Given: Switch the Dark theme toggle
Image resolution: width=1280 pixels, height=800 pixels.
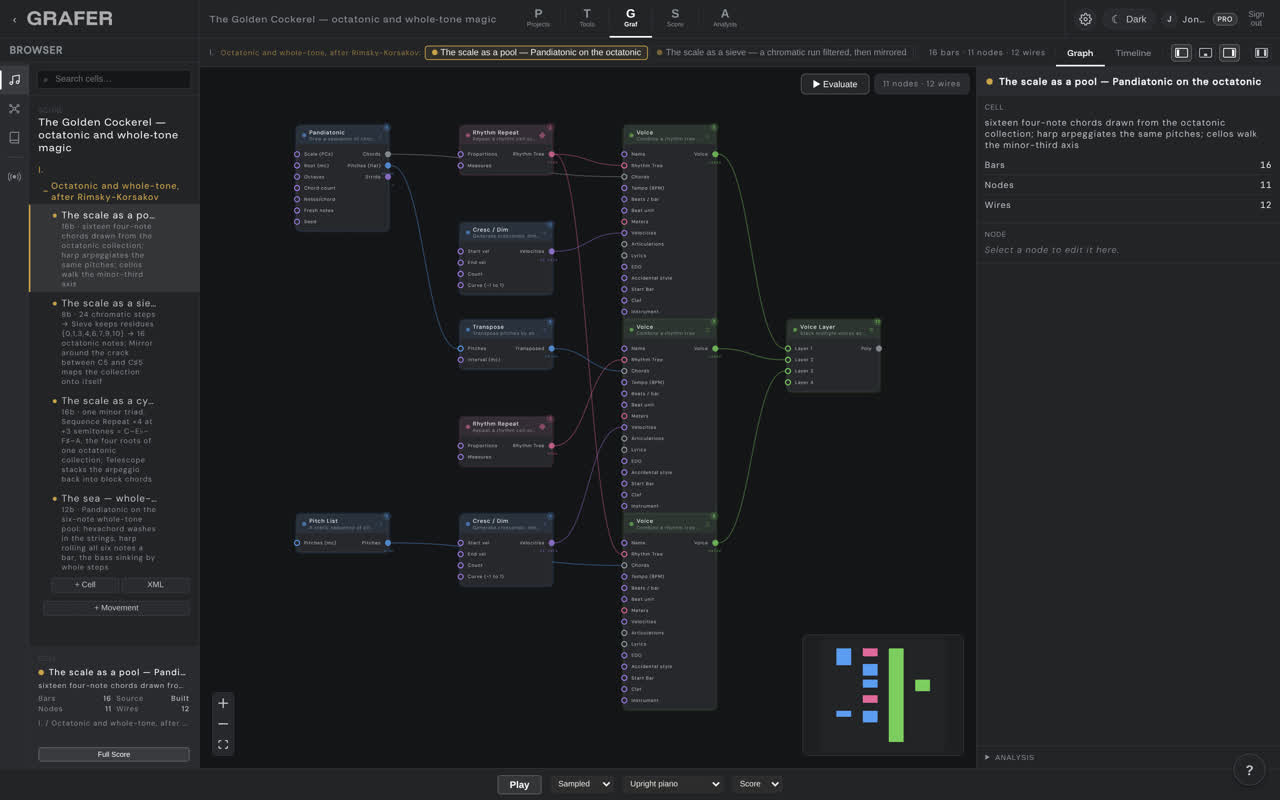Looking at the screenshot, I should (x=1129, y=19).
